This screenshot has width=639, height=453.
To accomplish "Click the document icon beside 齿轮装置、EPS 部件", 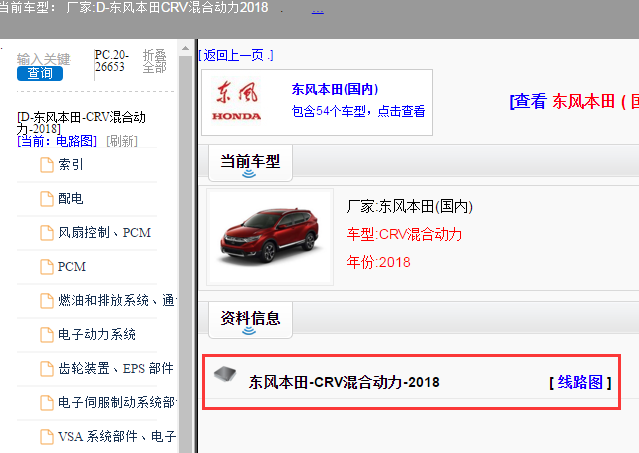I will tap(46, 369).
